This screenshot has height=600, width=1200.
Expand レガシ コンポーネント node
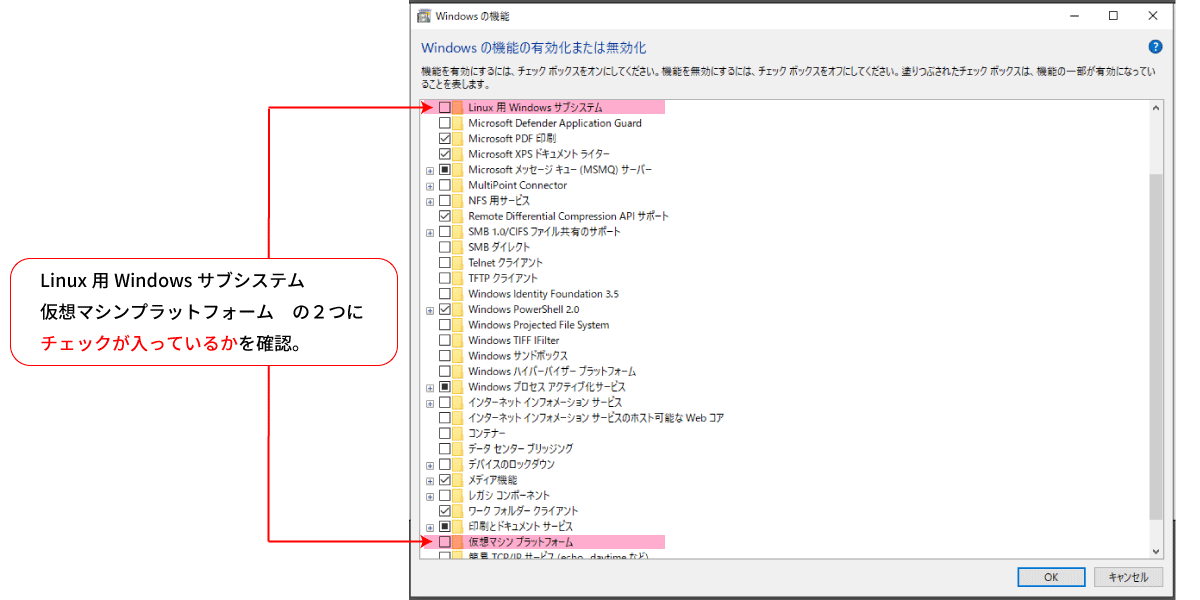coord(430,496)
